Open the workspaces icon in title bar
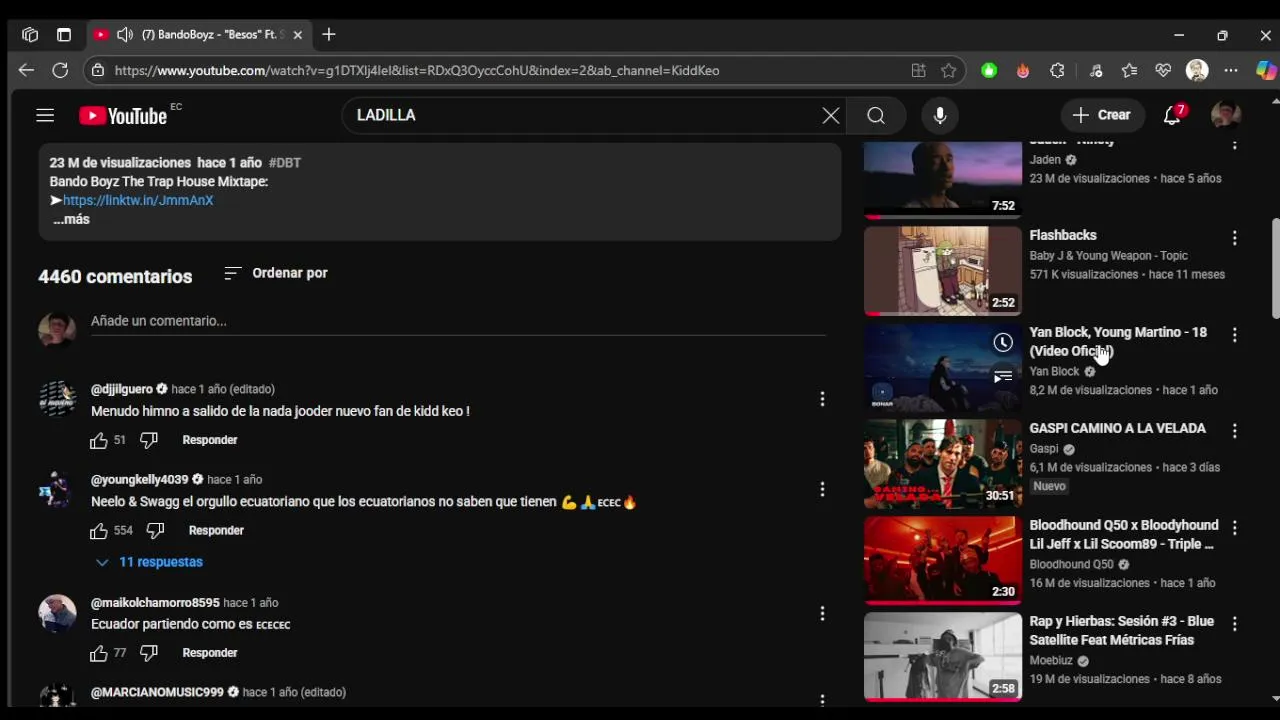Image resolution: width=1280 pixels, height=720 pixels. click(x=30, y=35)
